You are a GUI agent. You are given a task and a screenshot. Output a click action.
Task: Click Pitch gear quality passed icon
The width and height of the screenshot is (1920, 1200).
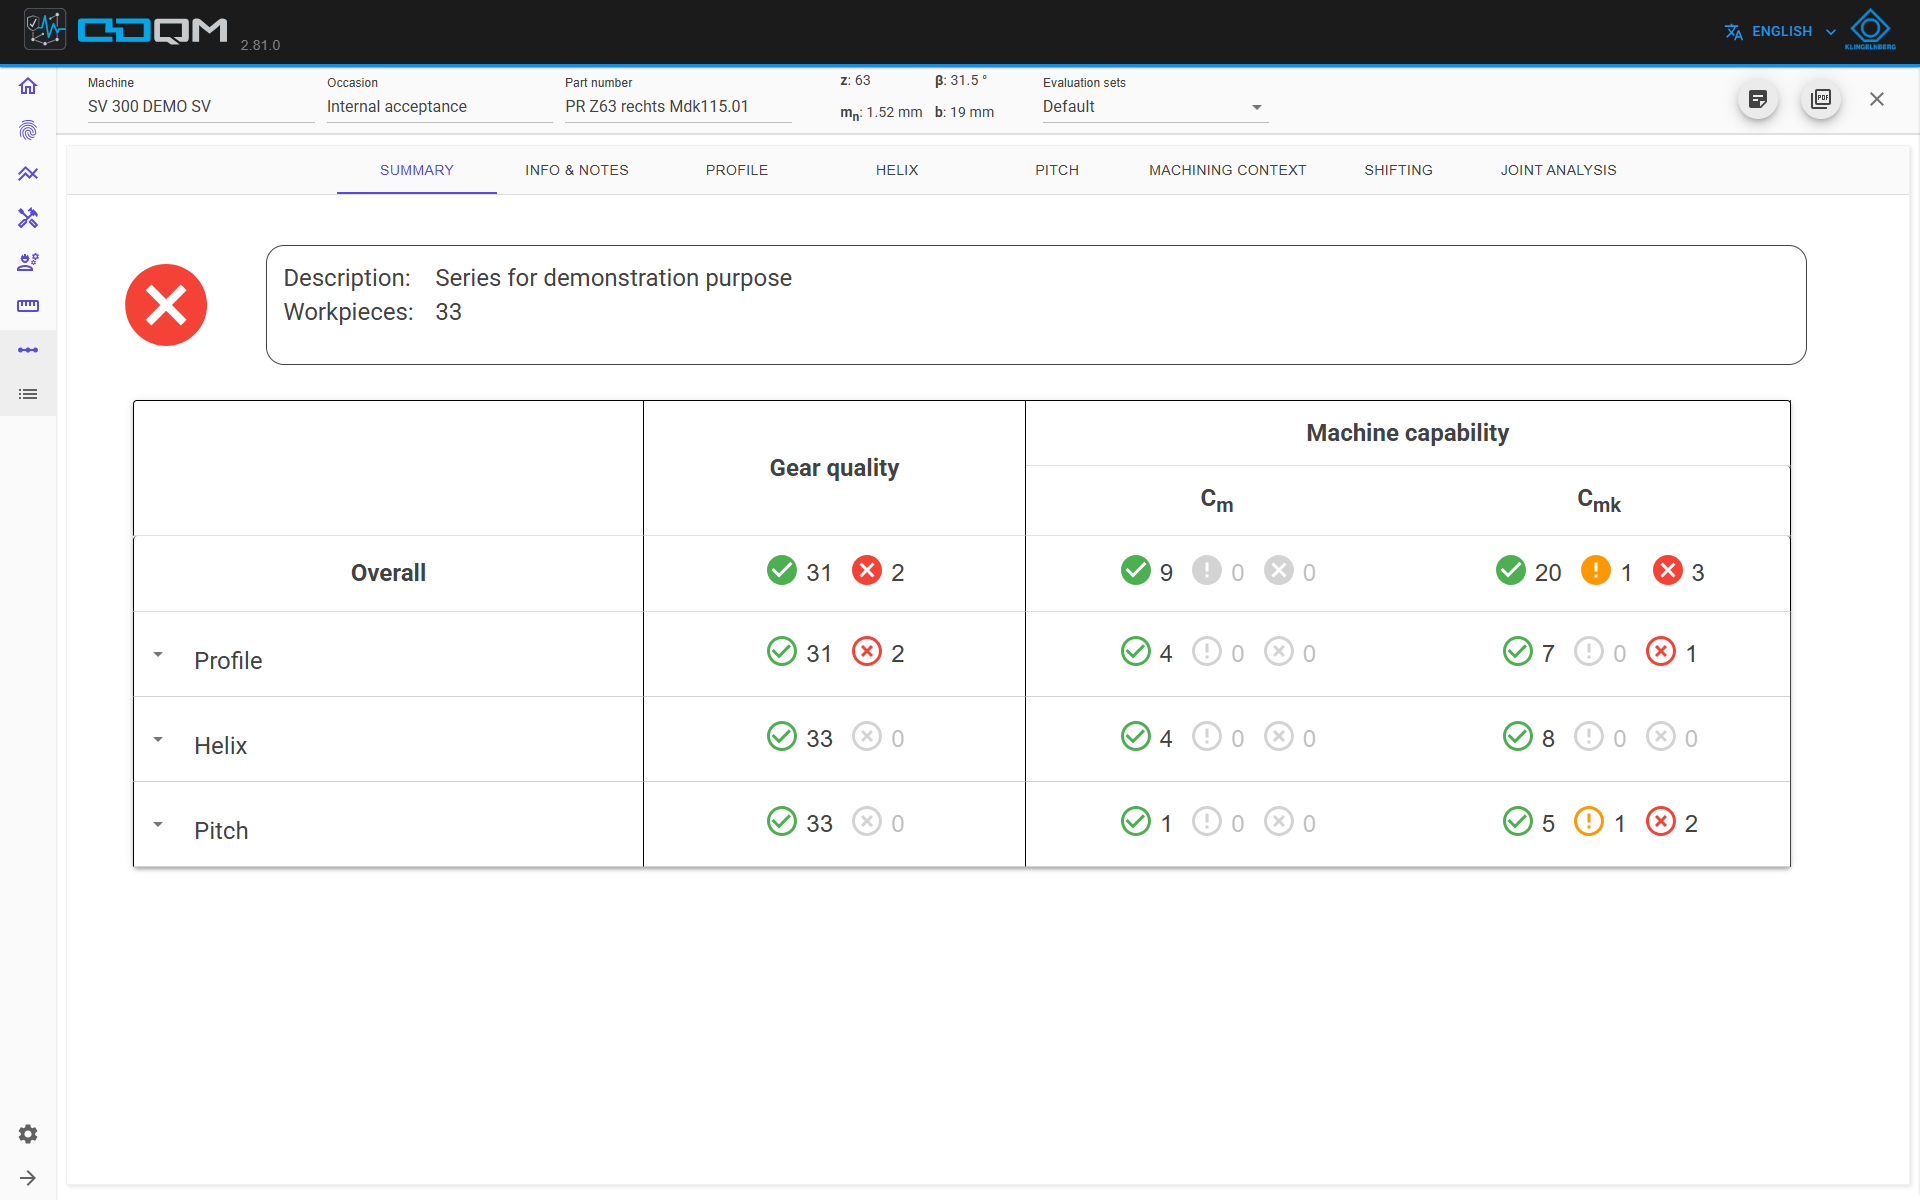click(x=782, y=821)
